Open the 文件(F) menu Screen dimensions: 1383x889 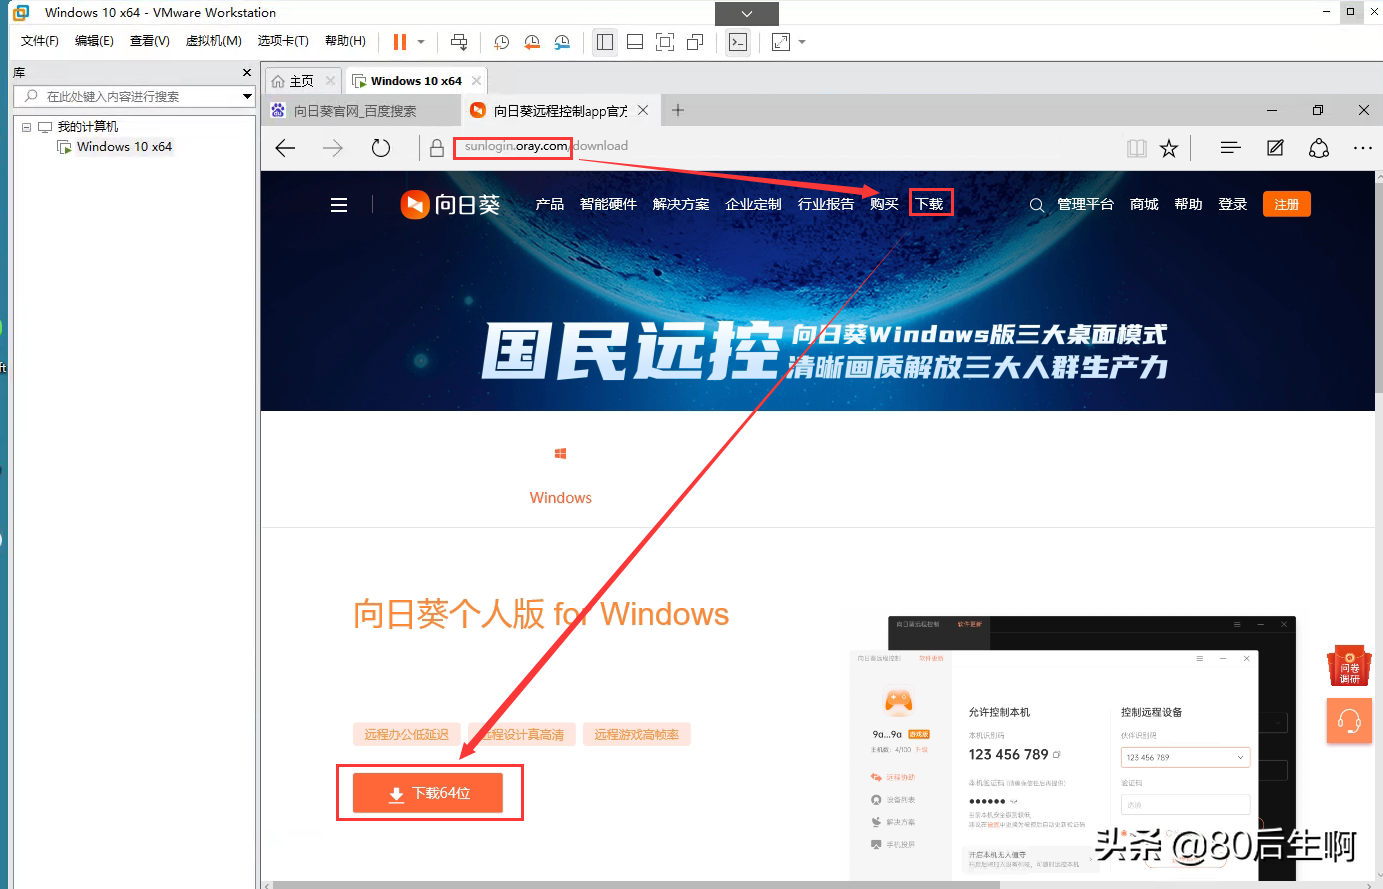[x=40, y=41]
